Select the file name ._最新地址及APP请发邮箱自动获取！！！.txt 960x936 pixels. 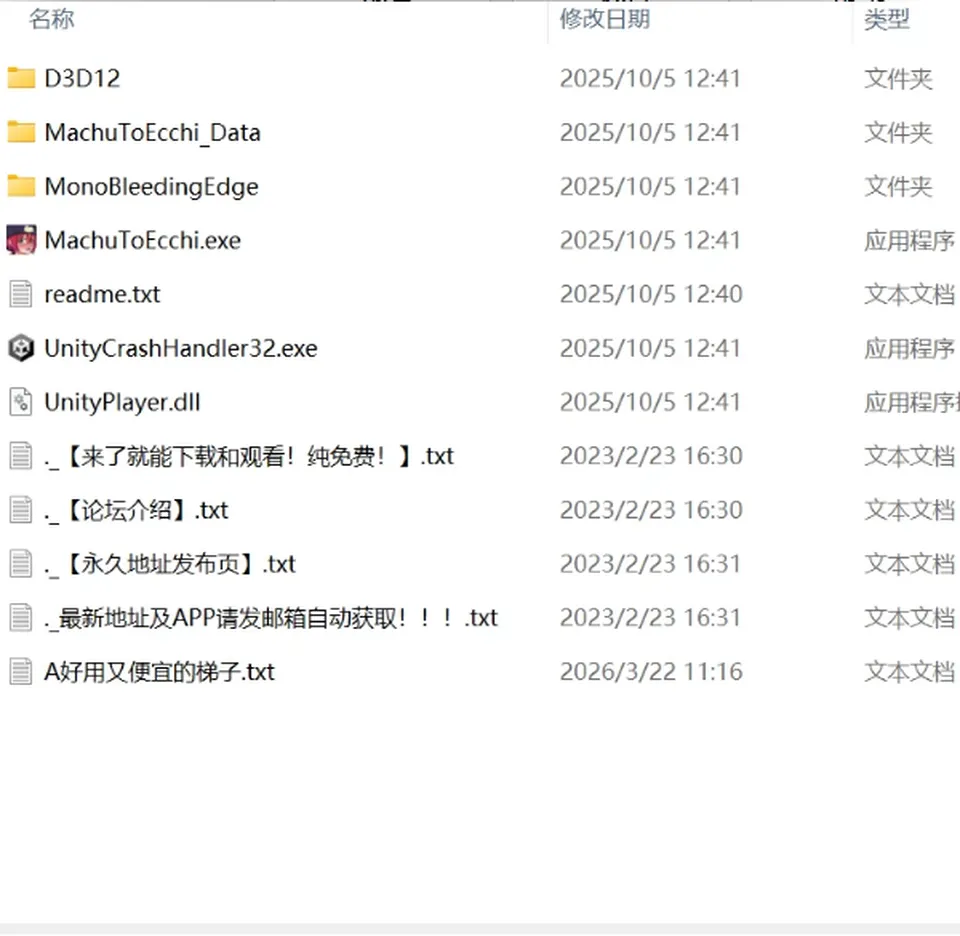pyautogui.click(x=271, y=618)
